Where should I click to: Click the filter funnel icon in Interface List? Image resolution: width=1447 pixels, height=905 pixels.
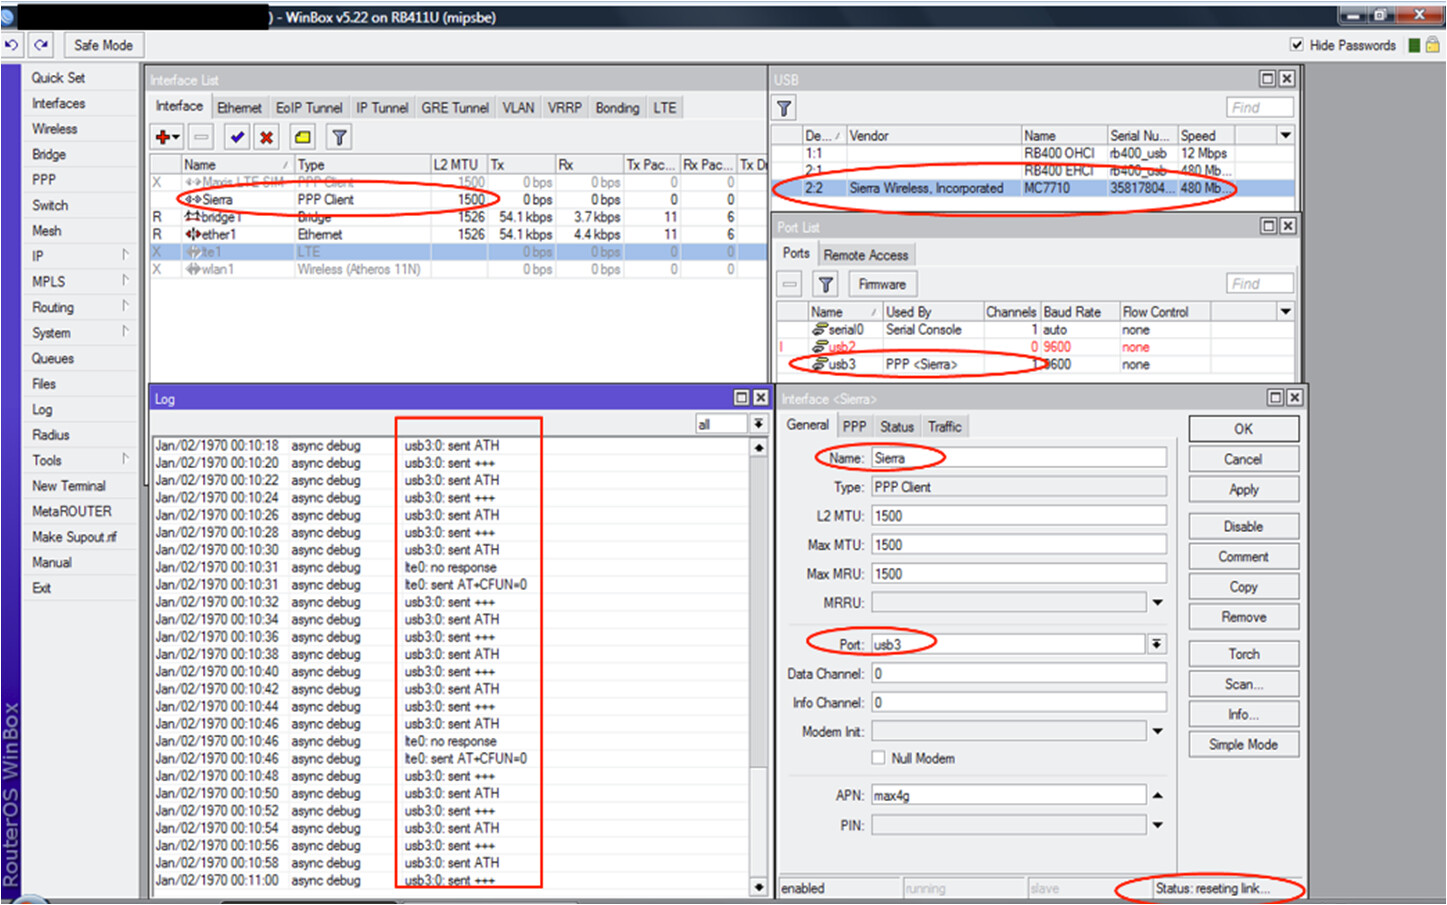click(339, 137)
